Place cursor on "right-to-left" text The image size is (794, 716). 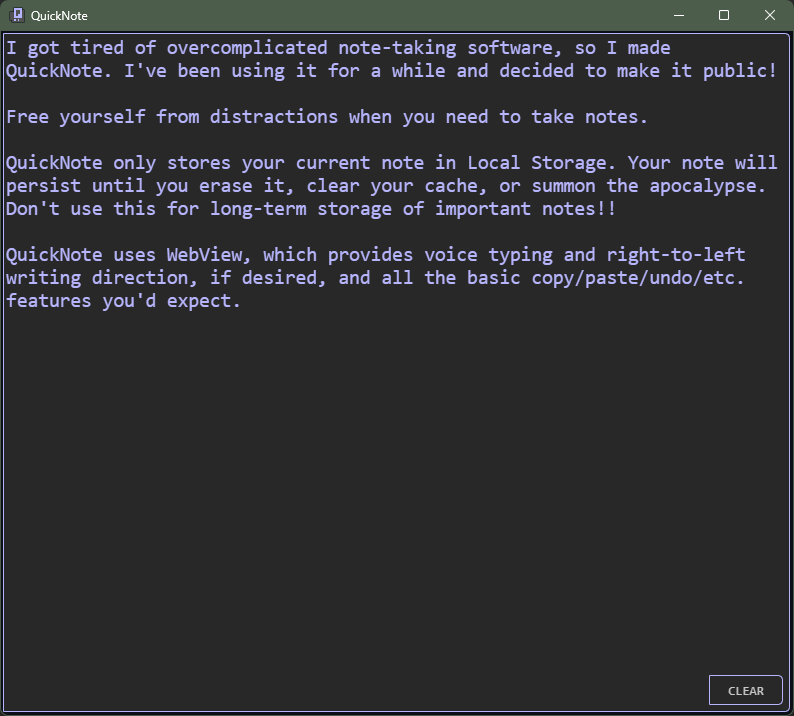coord(676,255)
